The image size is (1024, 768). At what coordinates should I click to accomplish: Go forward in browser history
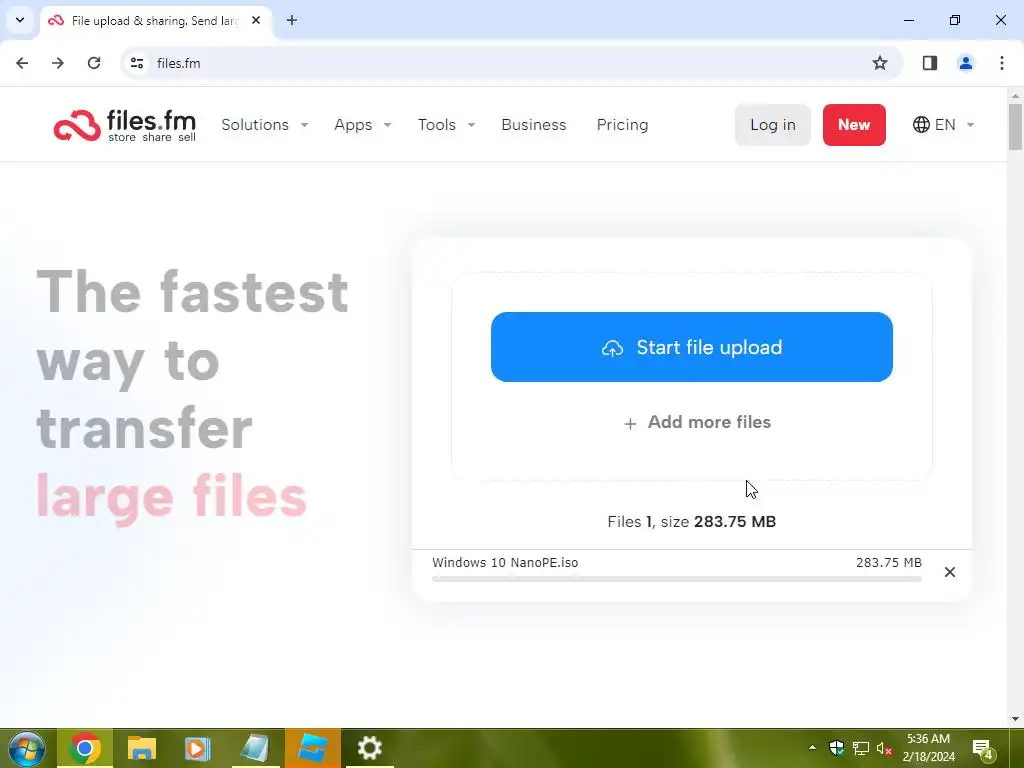58,63
